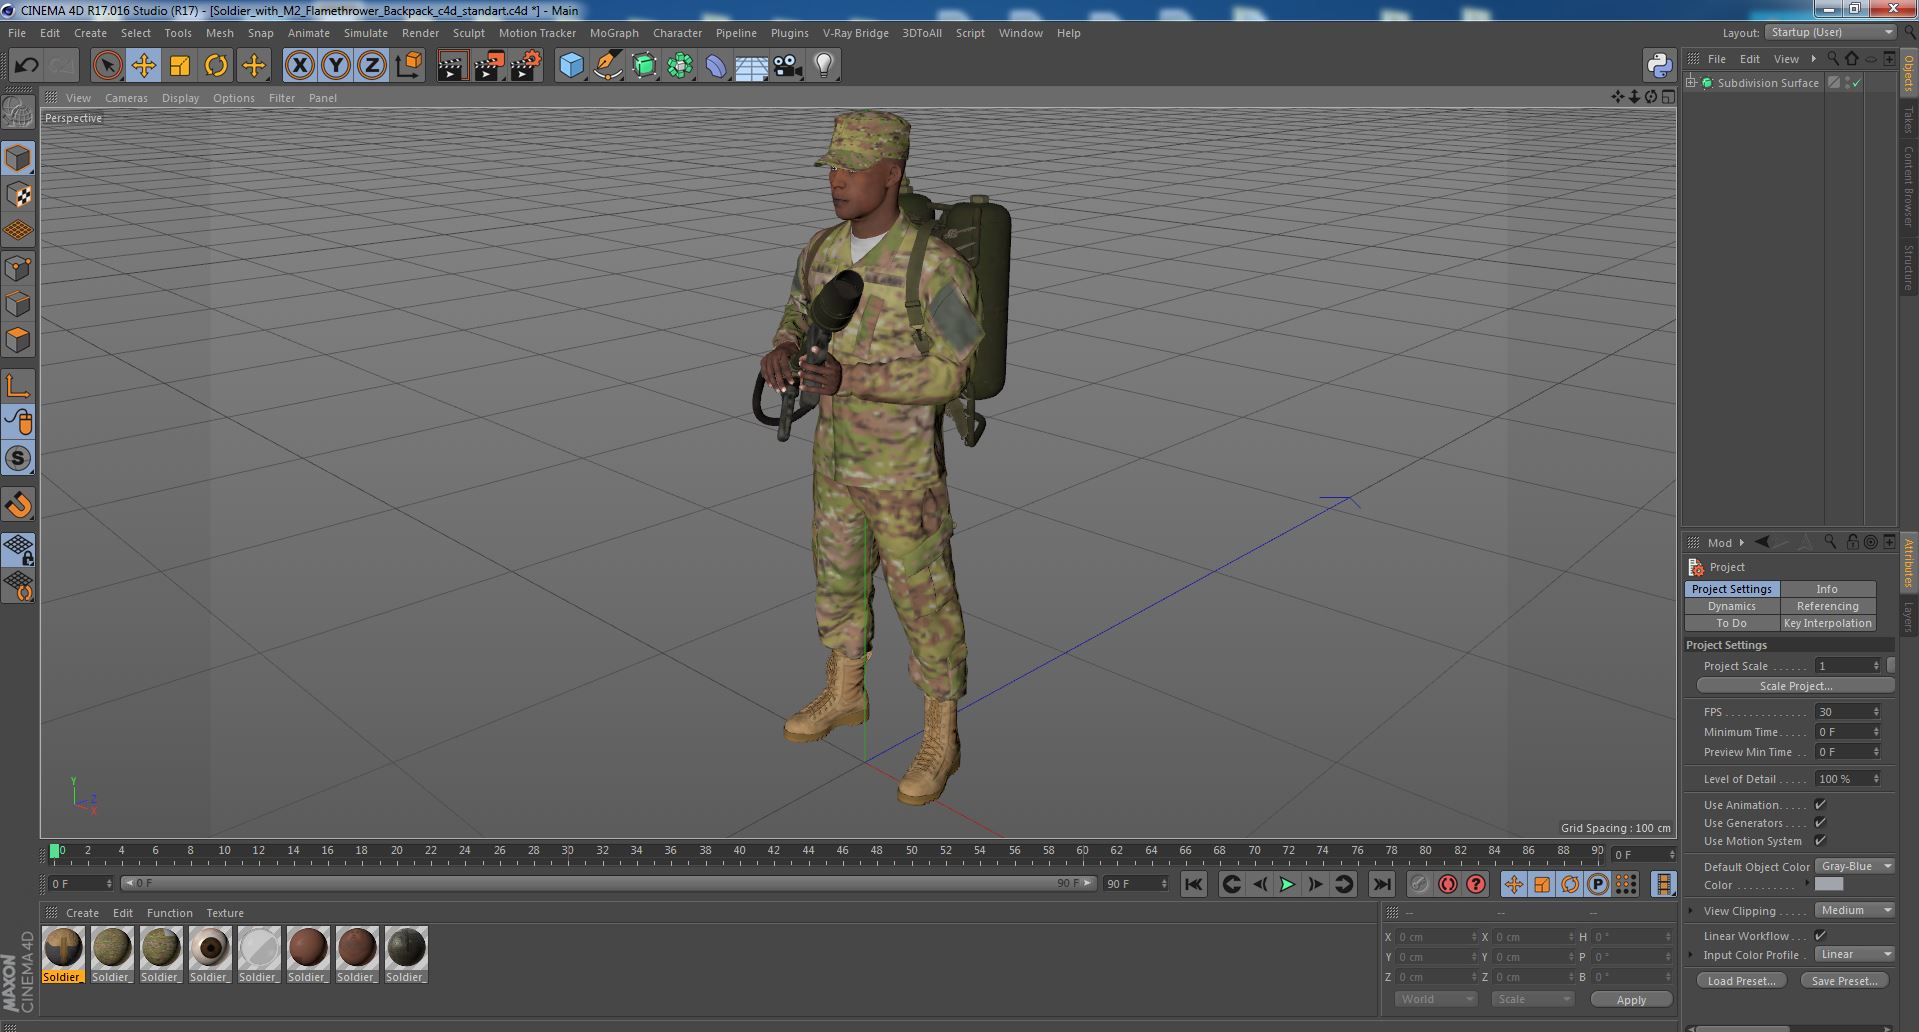Open the Simulate menu
The height and width of the screenshot is (1032, 1919).
[x=365, y=33]
